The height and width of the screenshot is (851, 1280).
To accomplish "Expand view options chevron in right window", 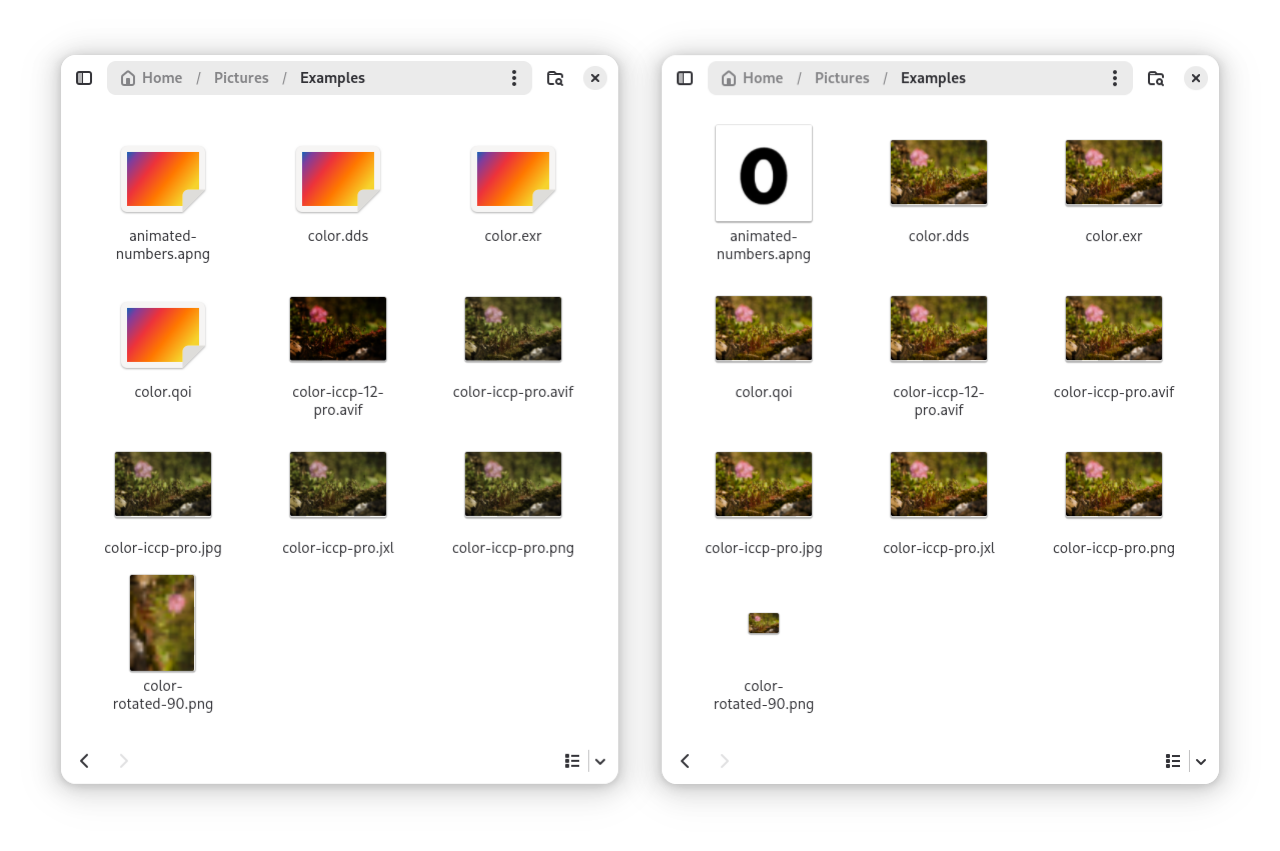I will tap(1201, 761).
